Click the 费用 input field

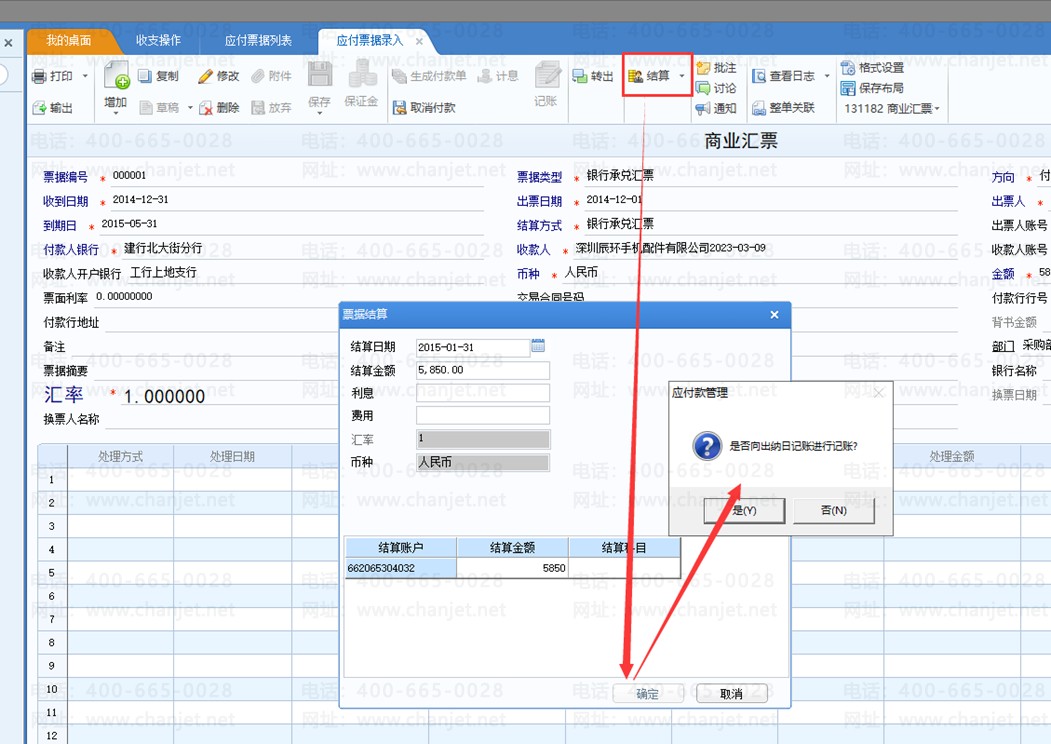point(483,416)
